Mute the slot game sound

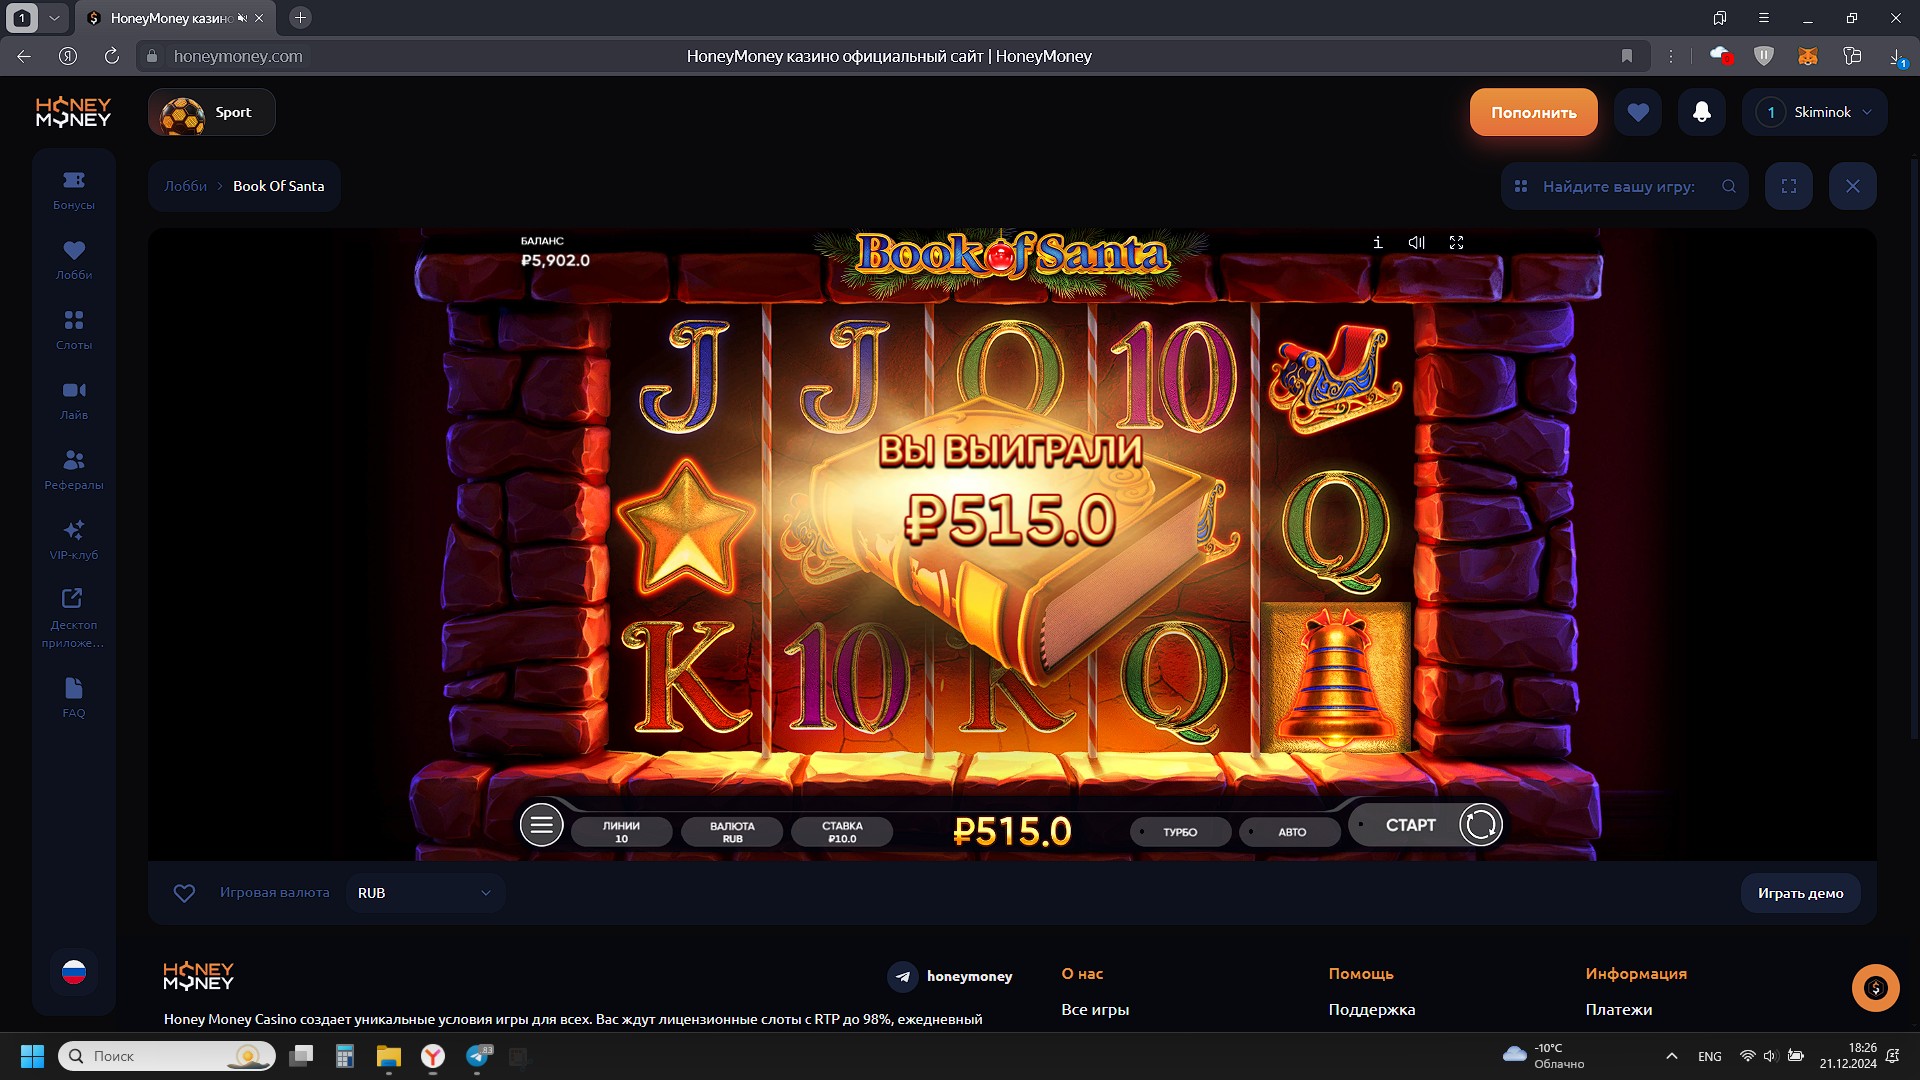[1416, 243]
